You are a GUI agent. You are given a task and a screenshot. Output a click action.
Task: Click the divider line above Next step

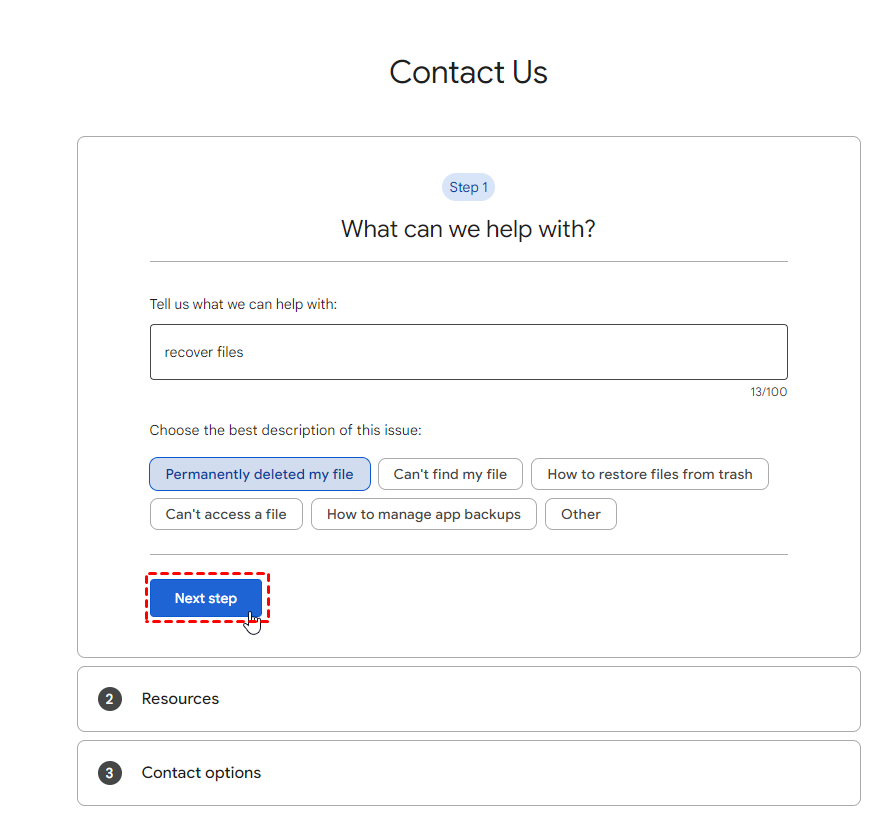[468, 554]
